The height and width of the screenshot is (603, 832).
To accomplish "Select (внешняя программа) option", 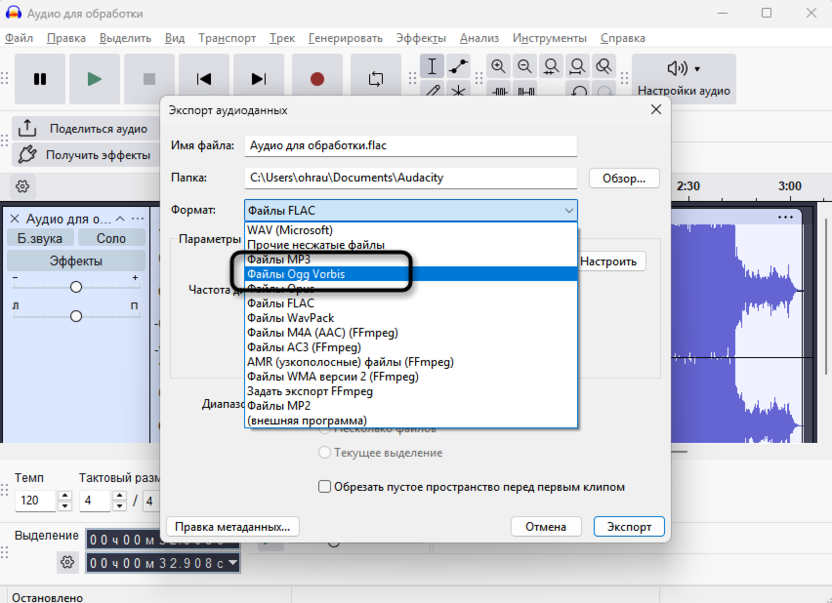I will click(x=411, y=420).
